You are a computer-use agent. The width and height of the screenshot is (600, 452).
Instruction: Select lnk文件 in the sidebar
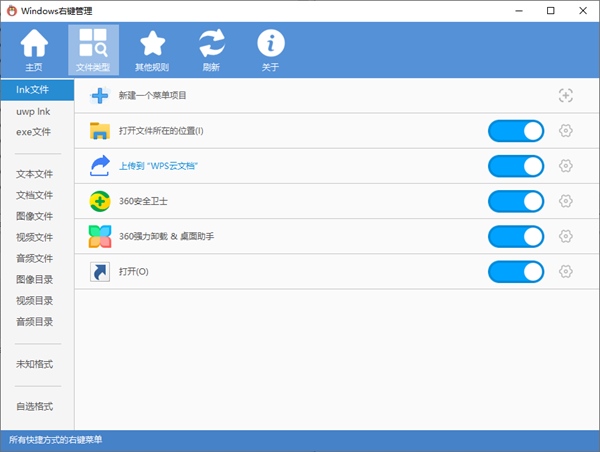[37, 90]
